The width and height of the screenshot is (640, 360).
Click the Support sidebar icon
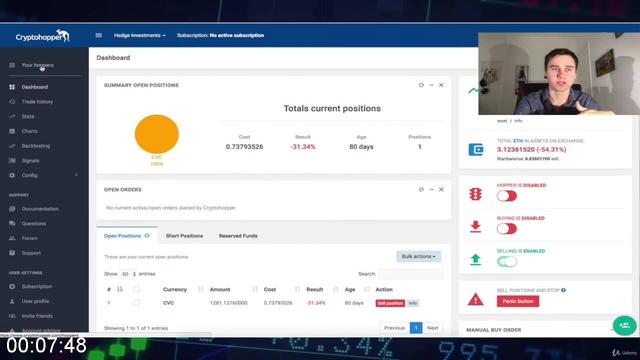(12, 253)
